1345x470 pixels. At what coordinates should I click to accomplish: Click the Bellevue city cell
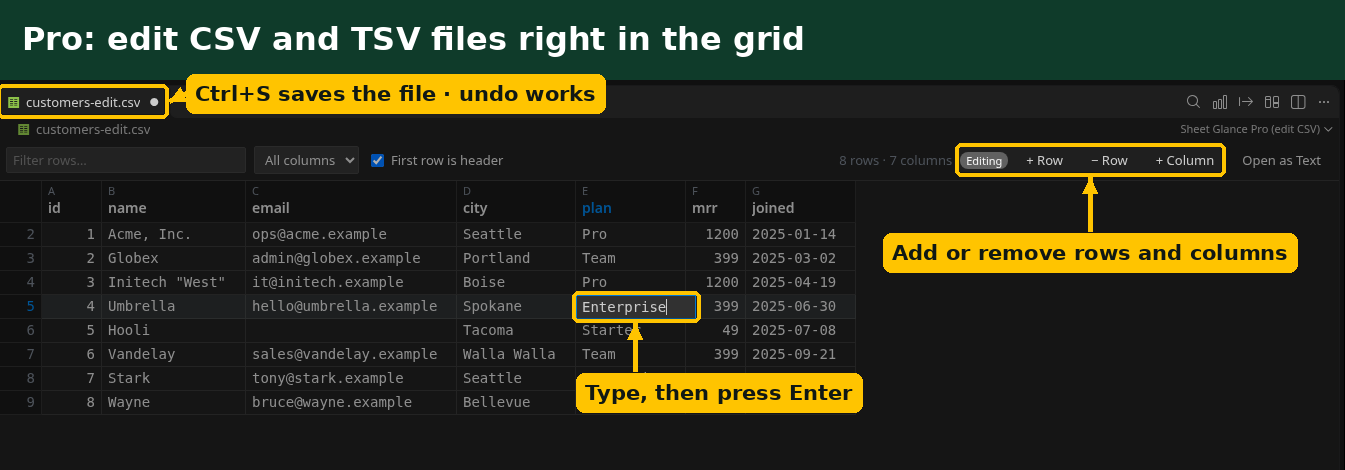516,402
